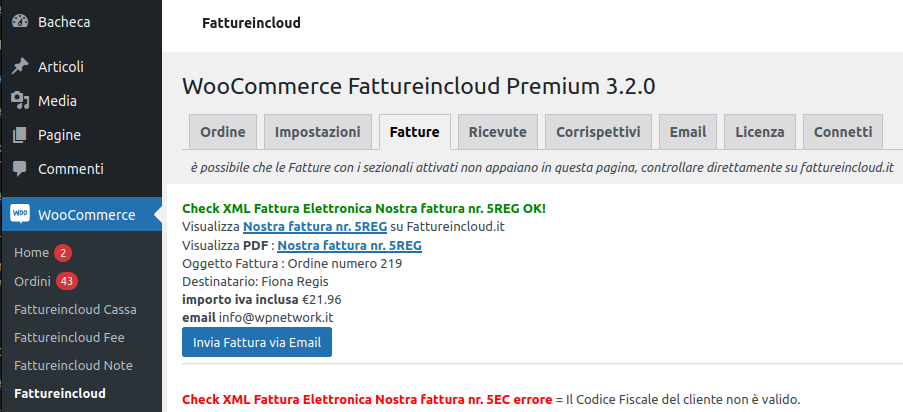Click the Articoli pushpin icon
Viewport: 903px width, 412px height.
[20, 66]
